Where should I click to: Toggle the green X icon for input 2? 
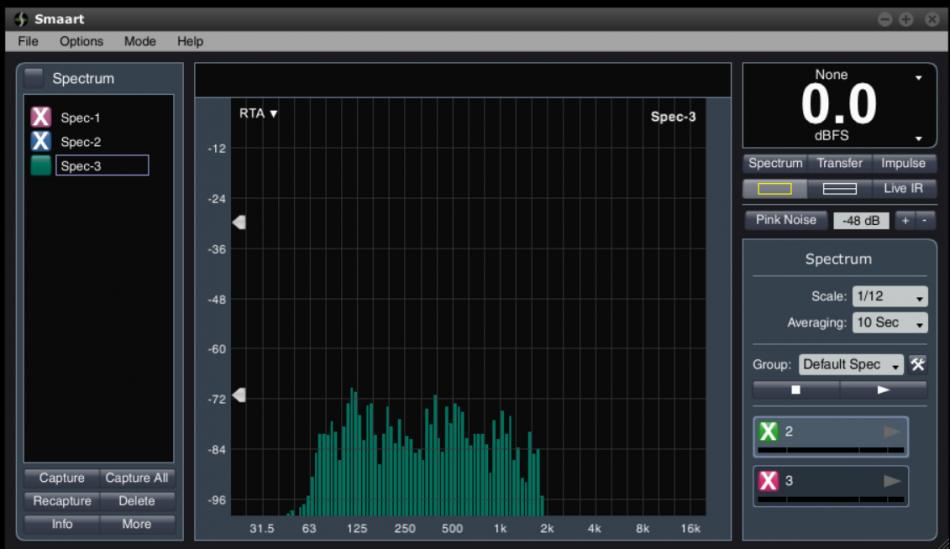[768, 431]
